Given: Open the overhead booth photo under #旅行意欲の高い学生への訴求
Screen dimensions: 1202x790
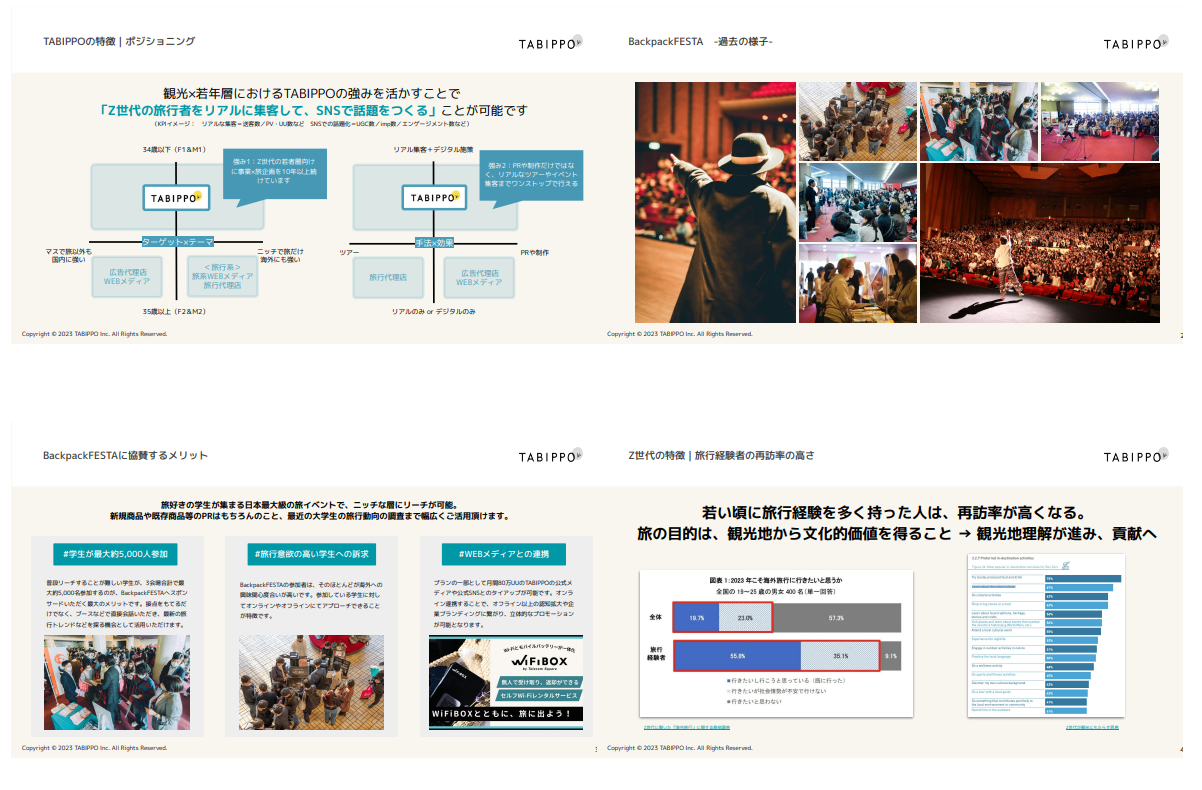Looking at the screenshot, I should pos(311,682).
